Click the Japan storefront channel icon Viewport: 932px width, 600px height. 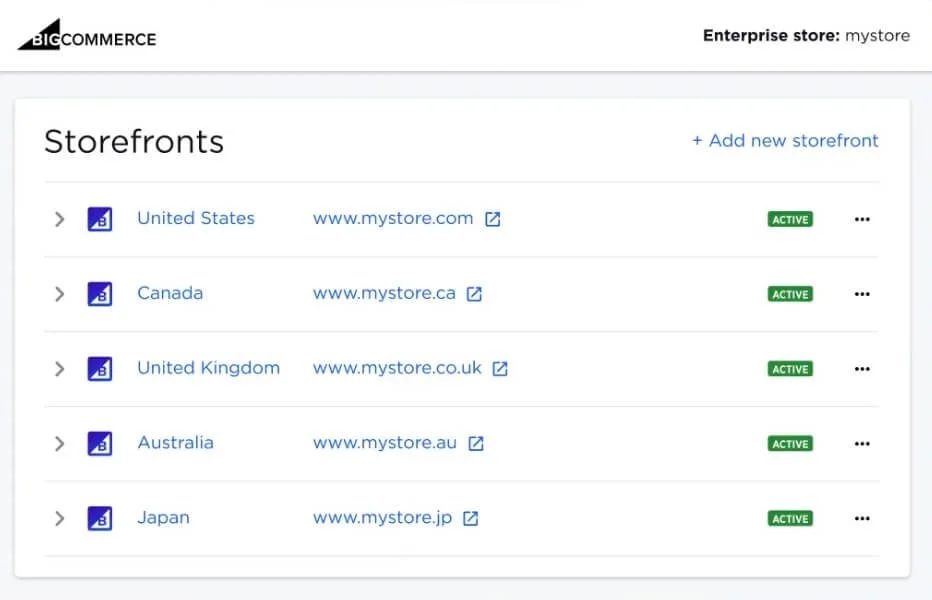coord(100,519)
